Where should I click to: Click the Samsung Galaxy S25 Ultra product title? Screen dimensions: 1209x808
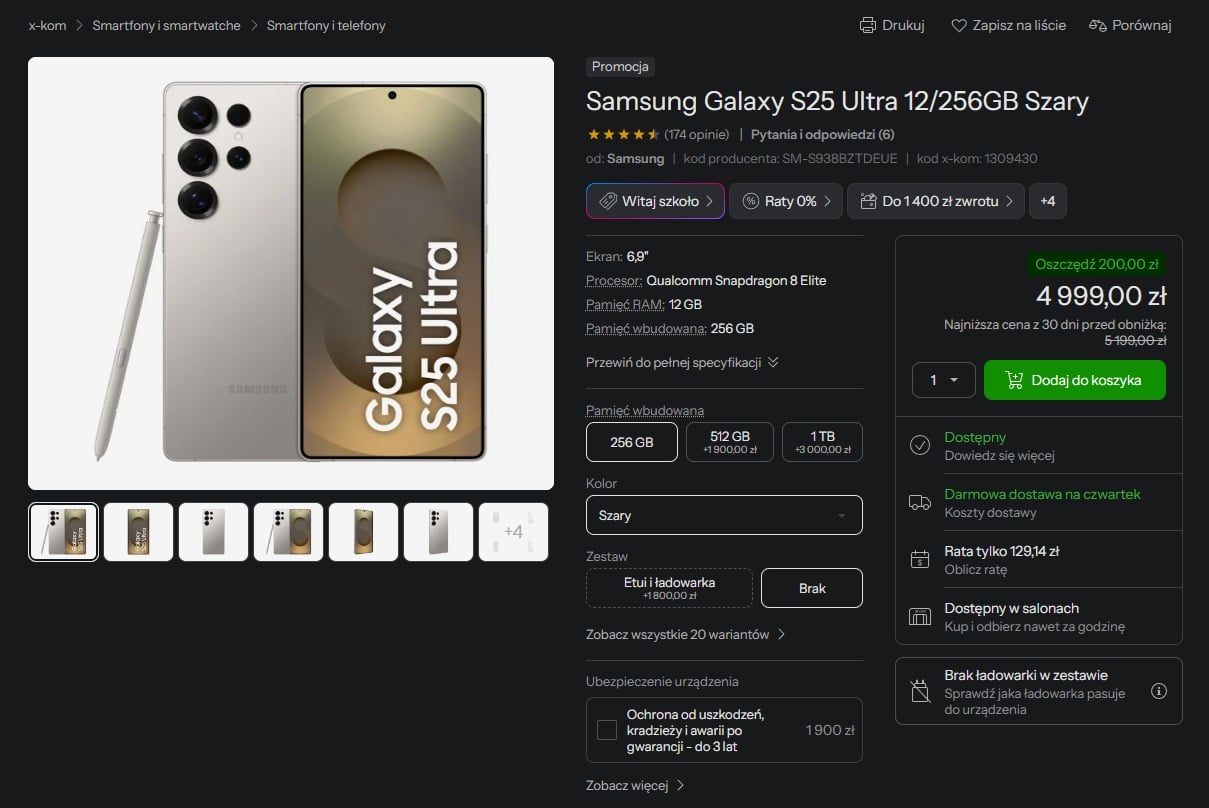[837, 101]
